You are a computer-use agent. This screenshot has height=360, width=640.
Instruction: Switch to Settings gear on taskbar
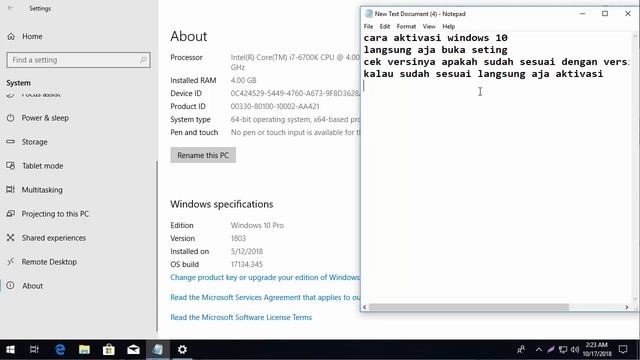click(182, 349)
